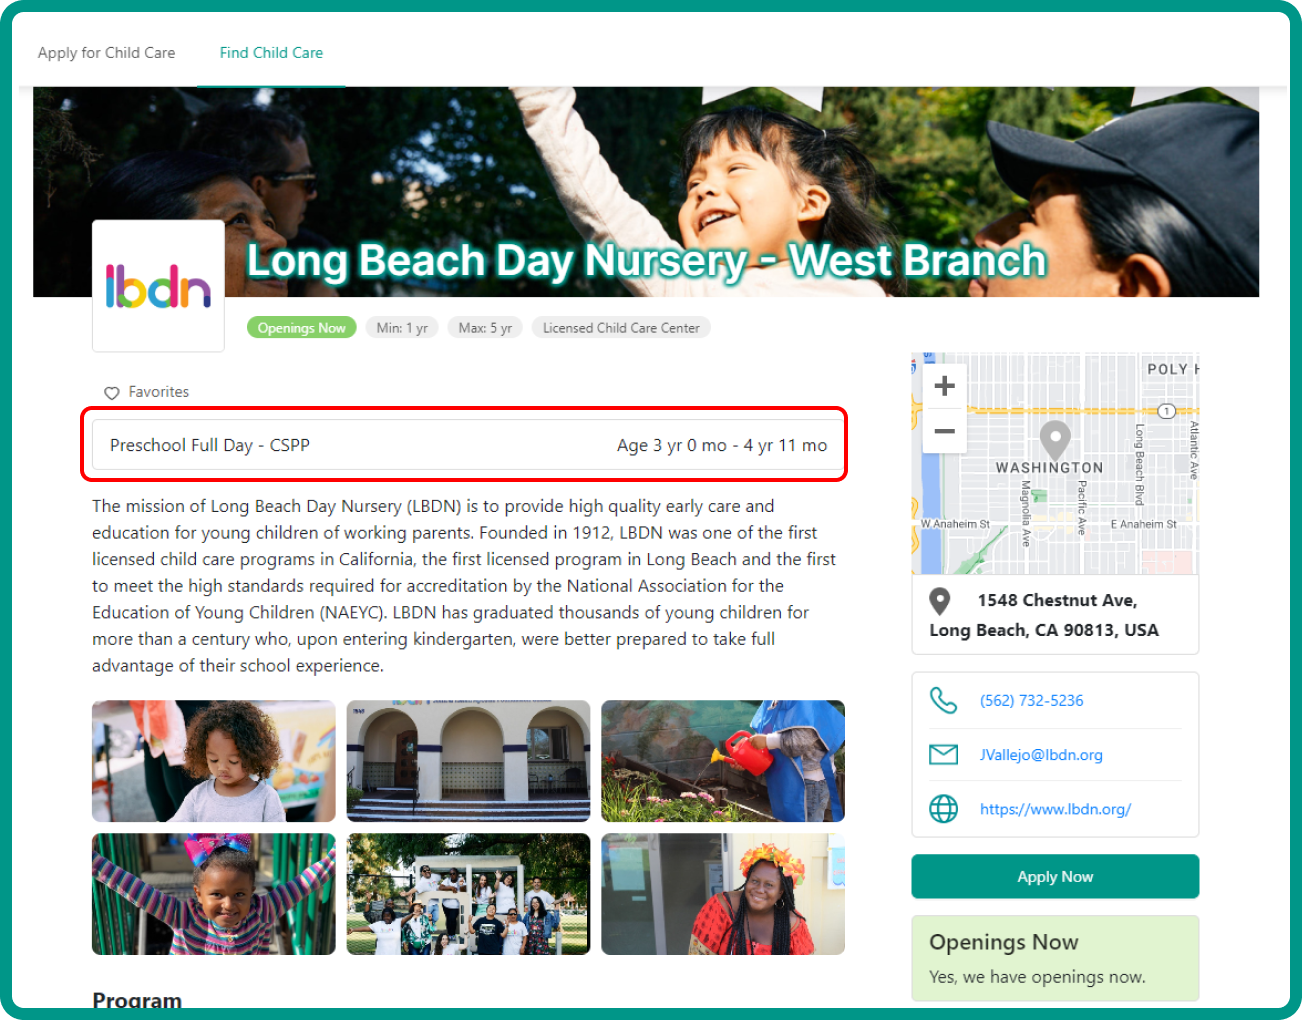Viewport: 1302px width, 1020px height.
Task: Click the lbdn logo image
Action: click(x=158, y=286)
